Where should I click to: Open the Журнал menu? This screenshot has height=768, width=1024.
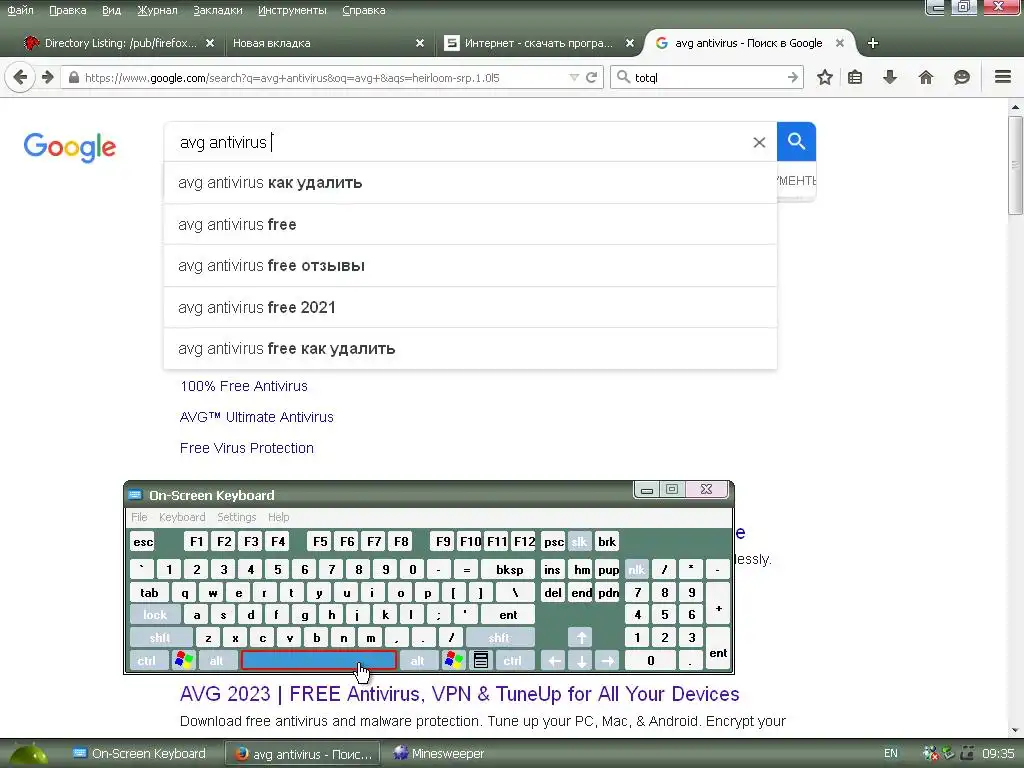(x=157, y=10)
